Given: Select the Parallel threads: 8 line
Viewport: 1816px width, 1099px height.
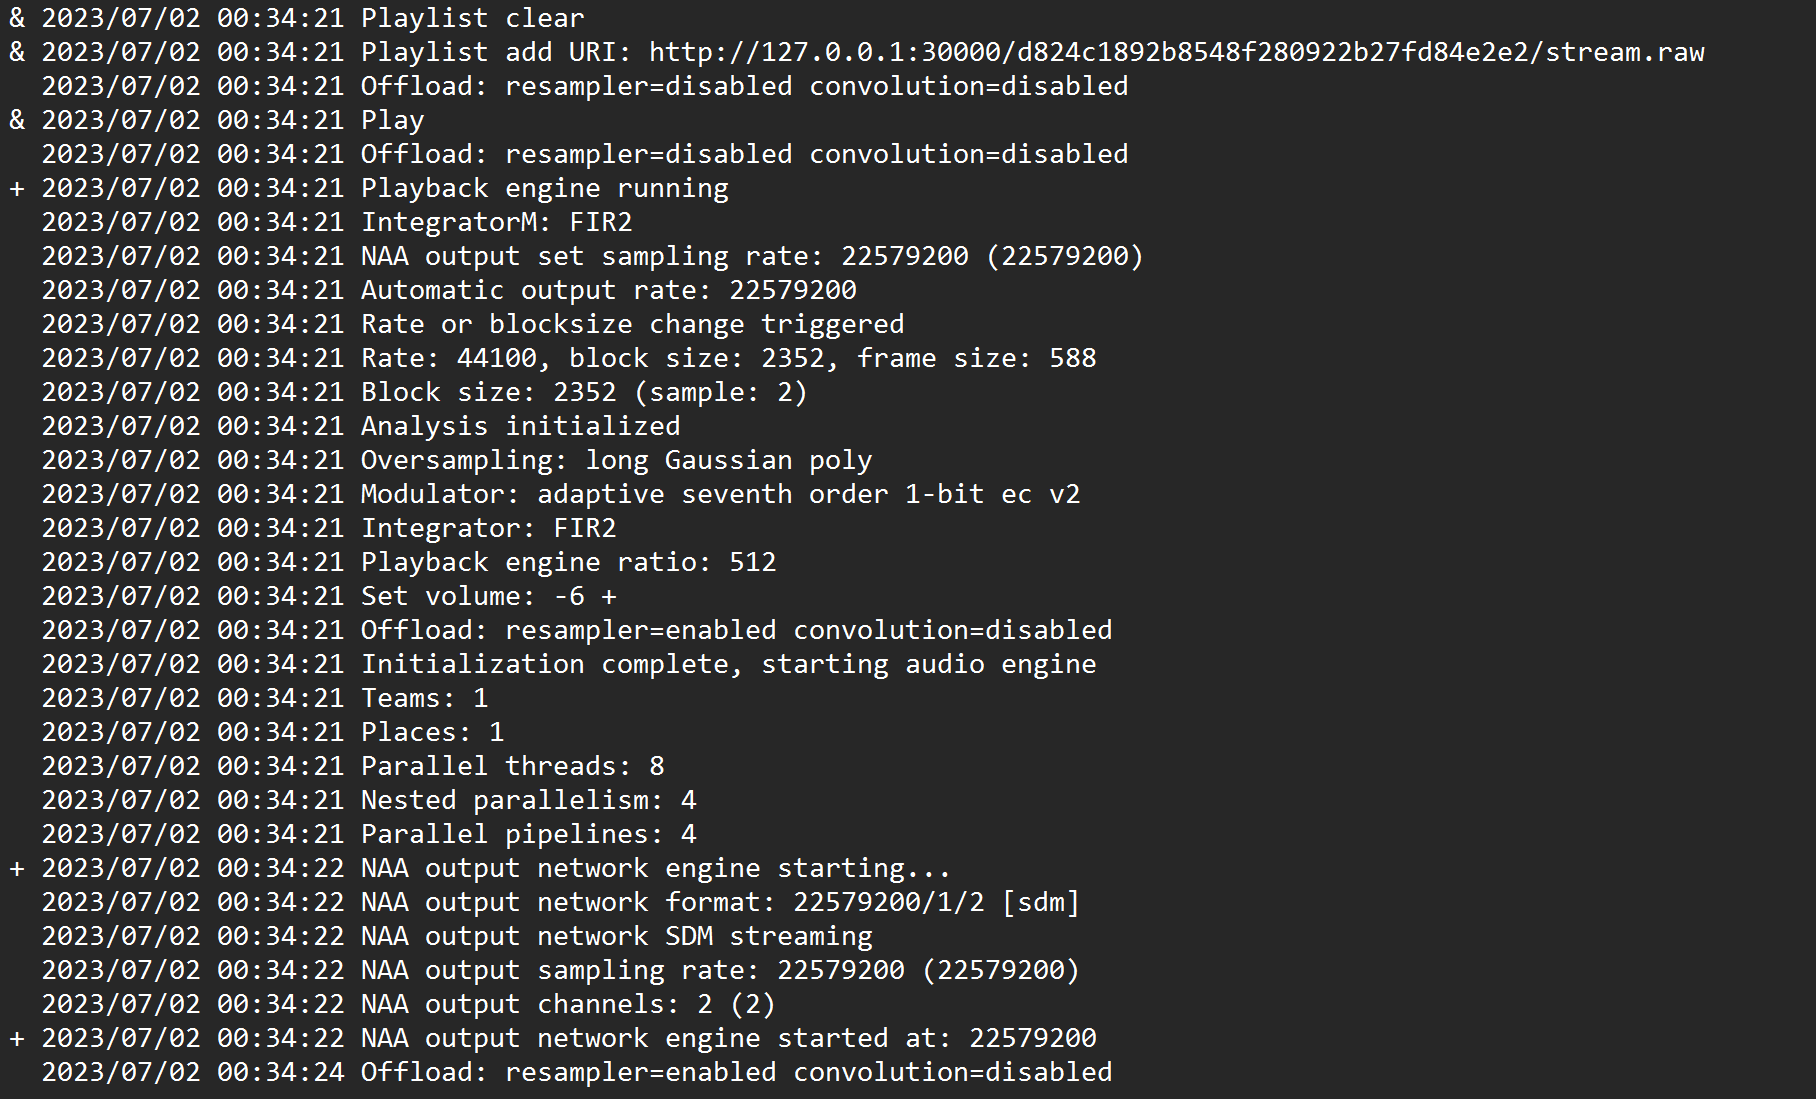Looking at the screenshot, I should click(x=353, y=766).
